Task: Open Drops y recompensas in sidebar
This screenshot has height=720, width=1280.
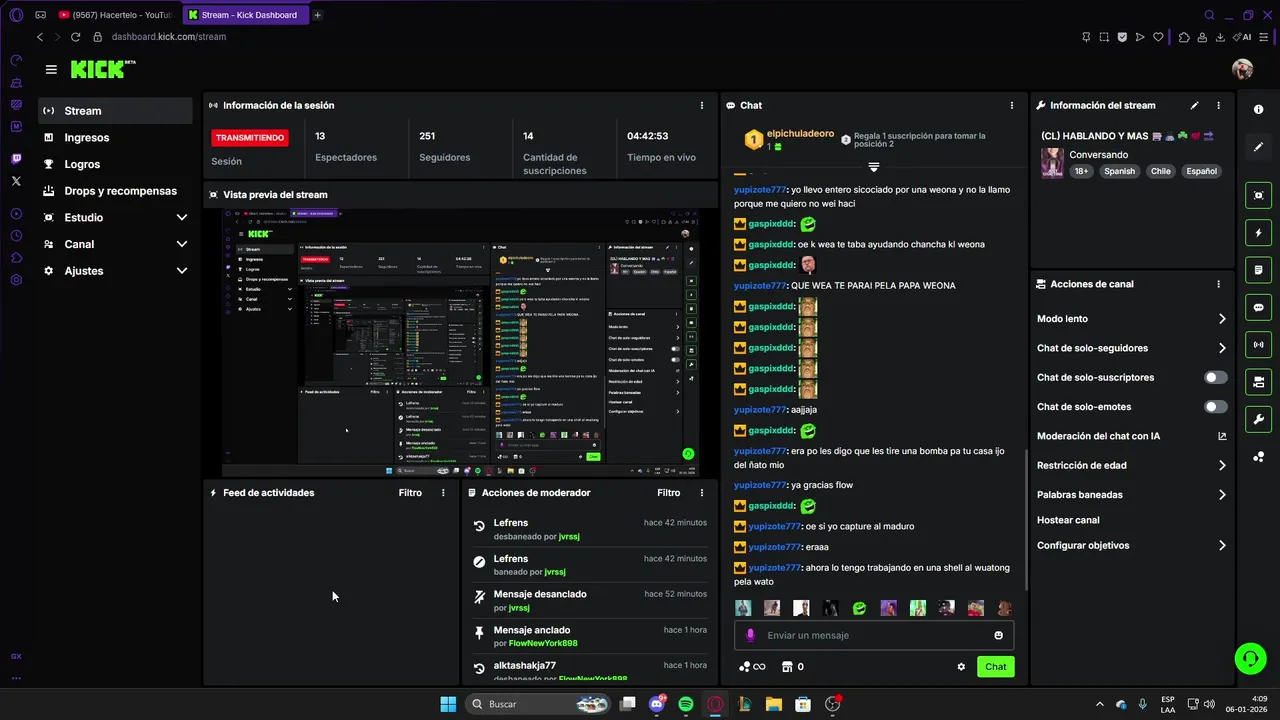Action: (x=115, y=191)
